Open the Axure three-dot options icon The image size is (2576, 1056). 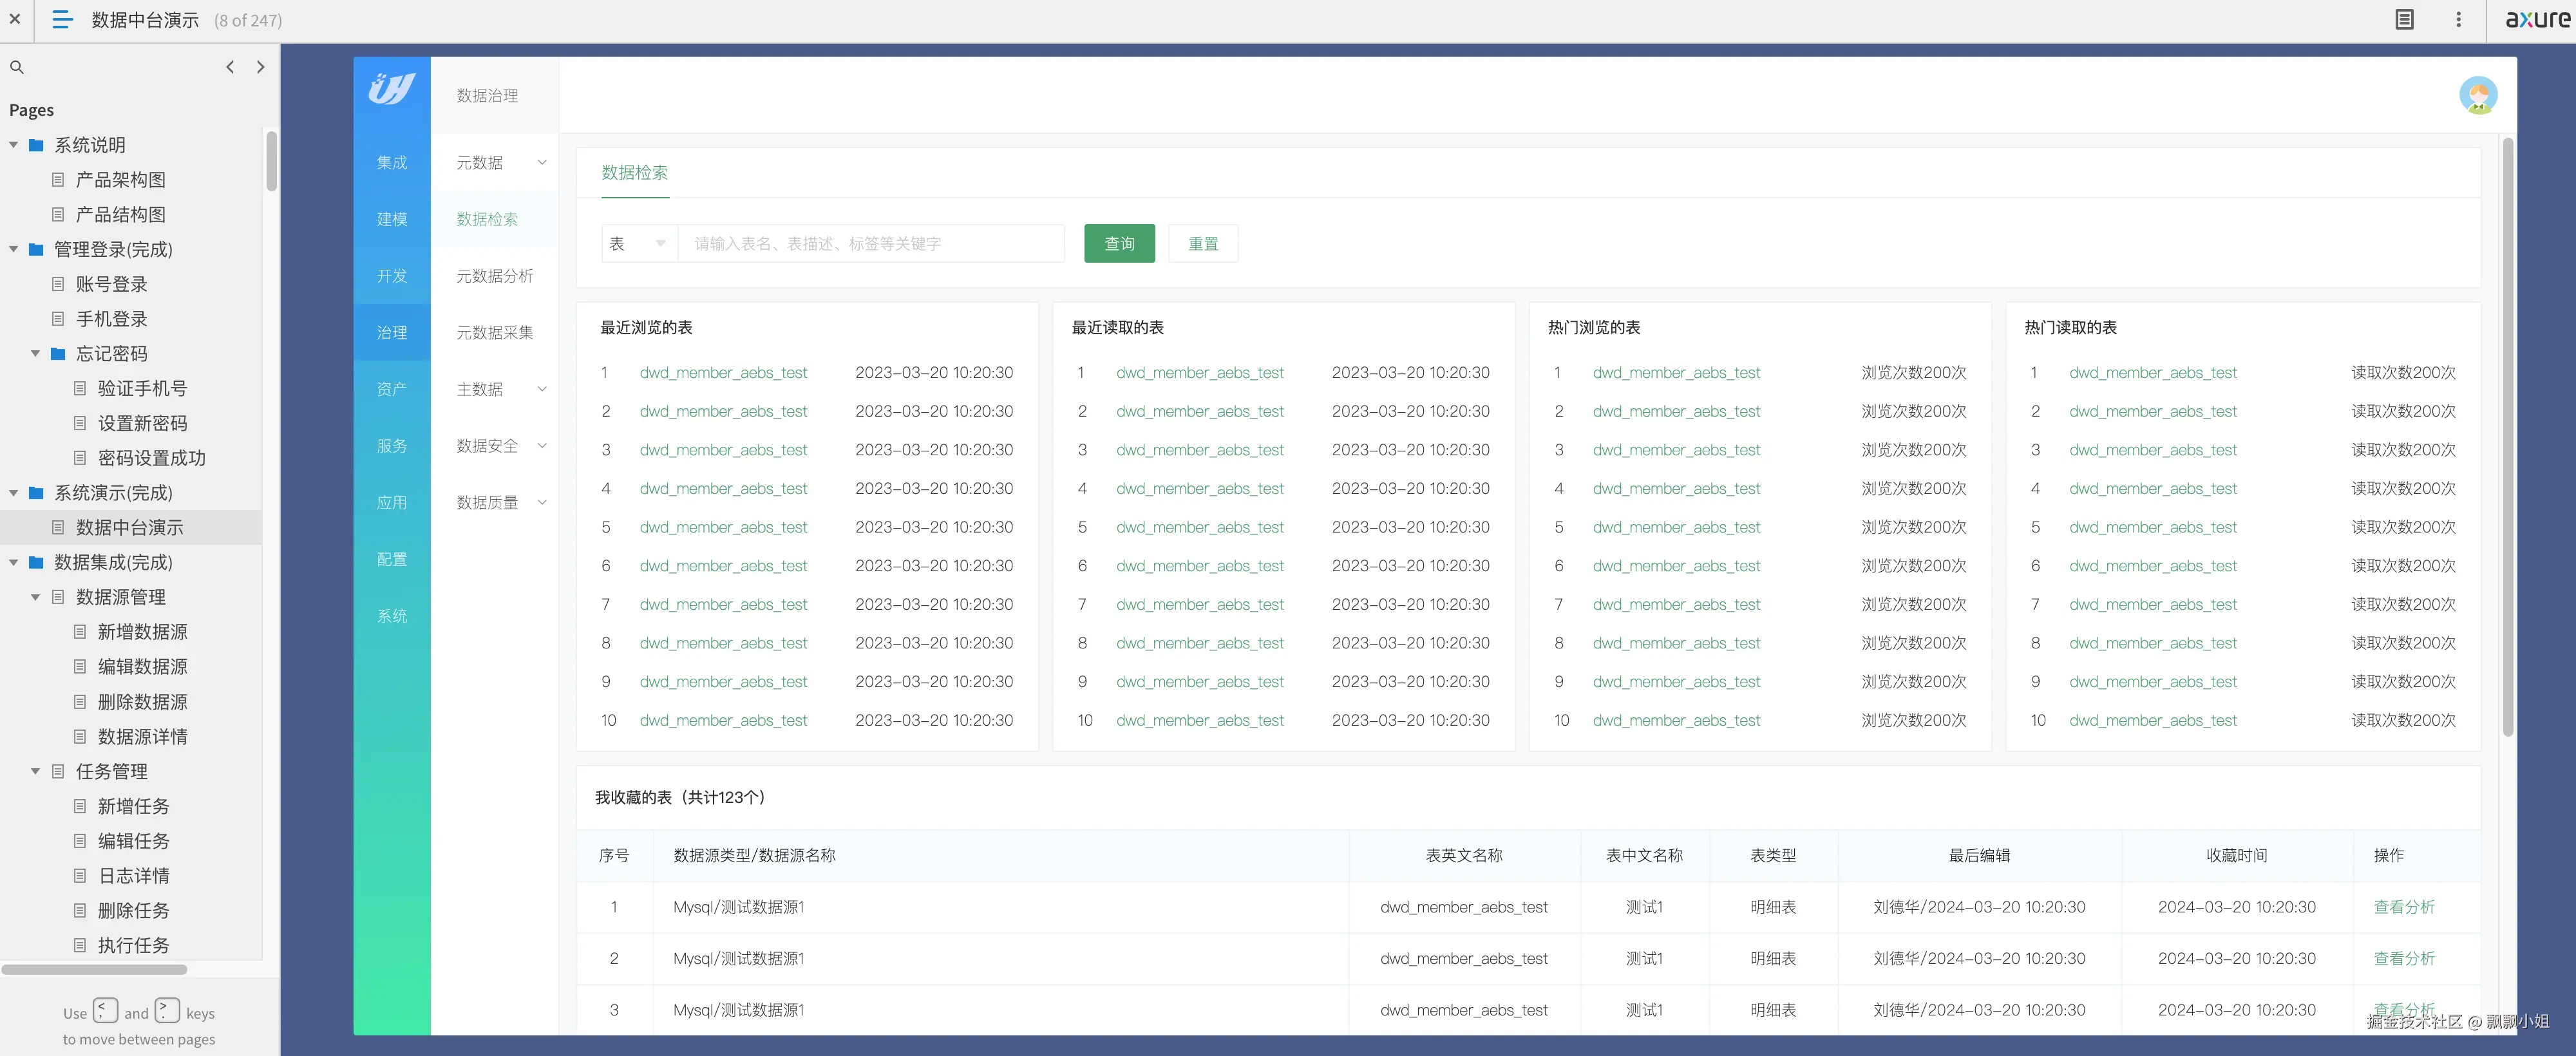(2458, 19)
